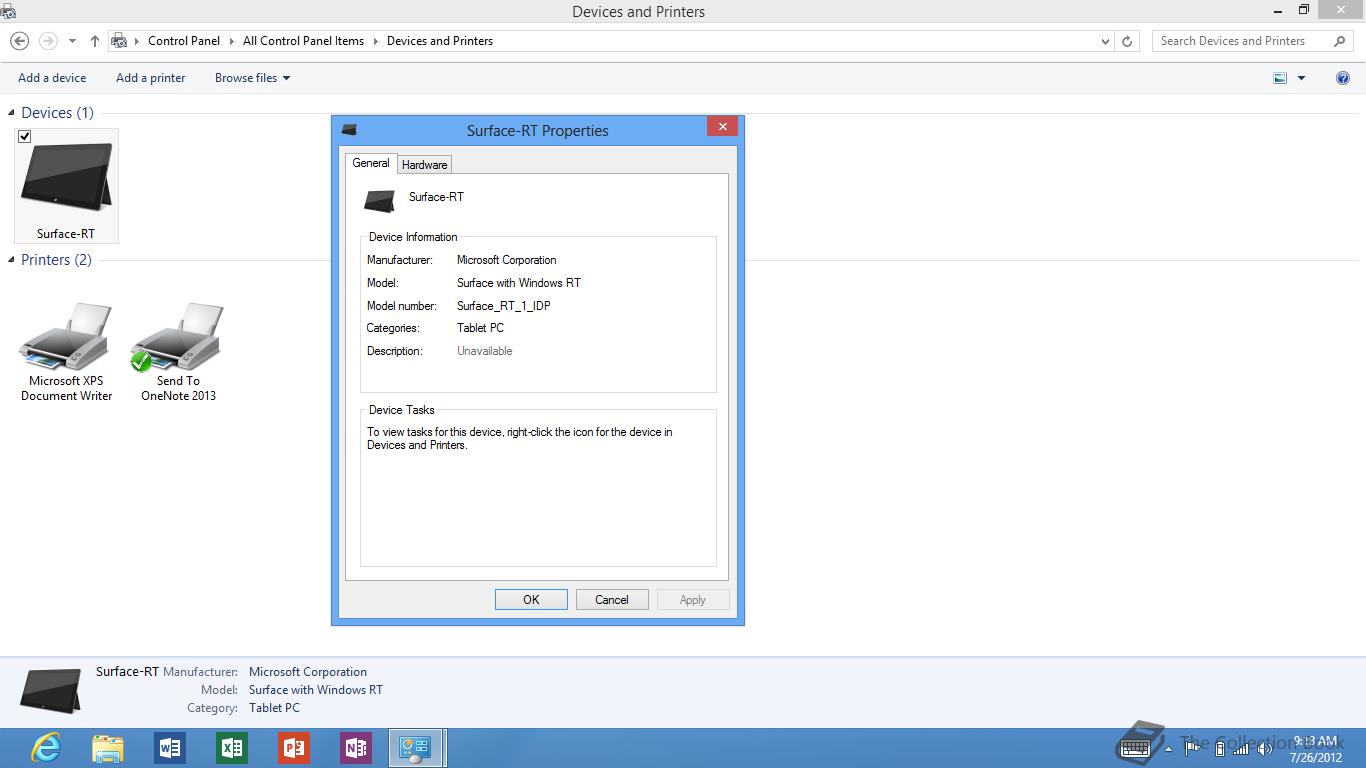This screenshot has width=1366, height=768.
Task: Click the search magnifier icon
Action: pyautogui.click(x=1340, y=41)
